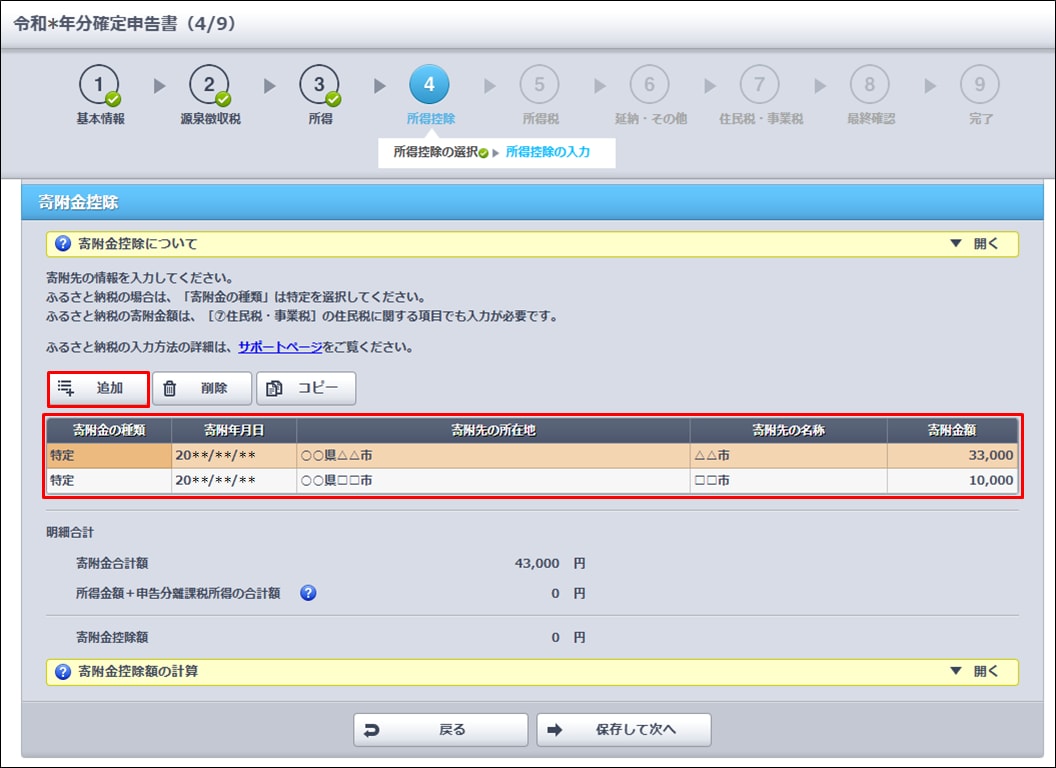Go to step 2 源泉徴収税 circle
1056x768 pixels.
(209, 85)
